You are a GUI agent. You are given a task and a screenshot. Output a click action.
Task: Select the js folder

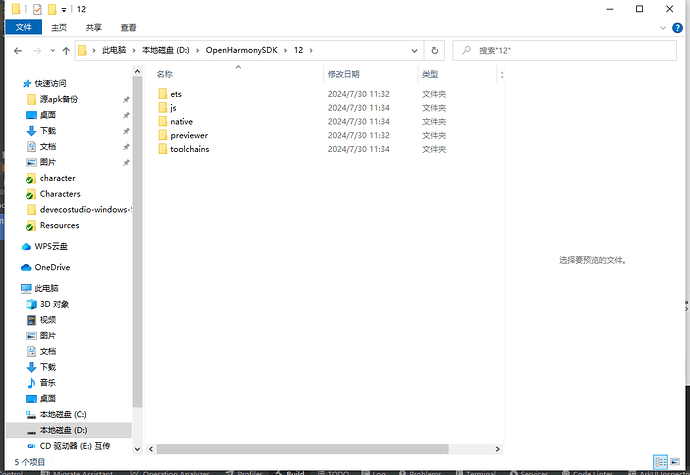[x=173, y=107]
